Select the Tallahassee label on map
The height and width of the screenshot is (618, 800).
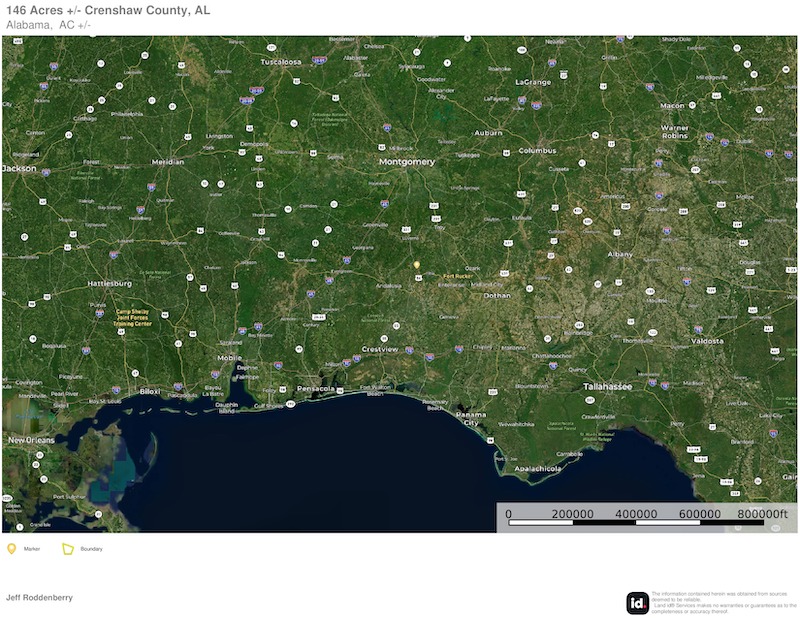point(607,386)
